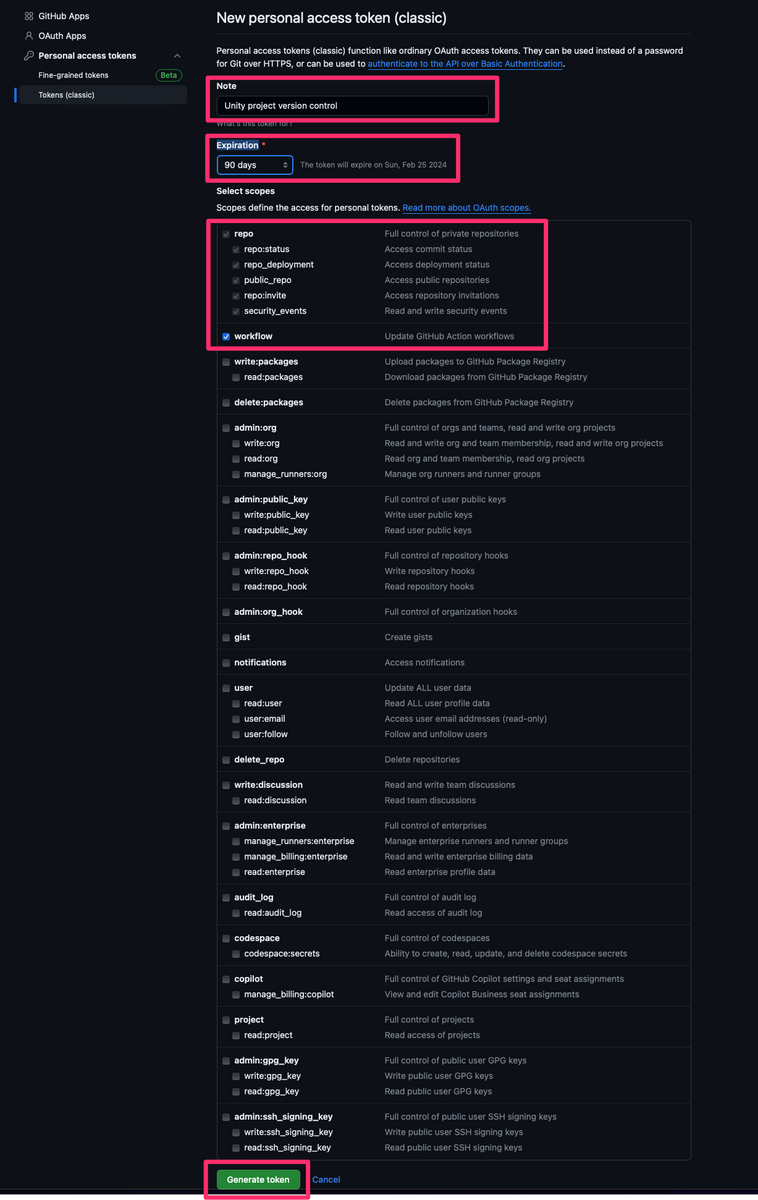The height and width of the screenshot is (1200, 758).
Task: Open Fine-grained tokens page
Action: pyautogui.click(x=73, y=75)
